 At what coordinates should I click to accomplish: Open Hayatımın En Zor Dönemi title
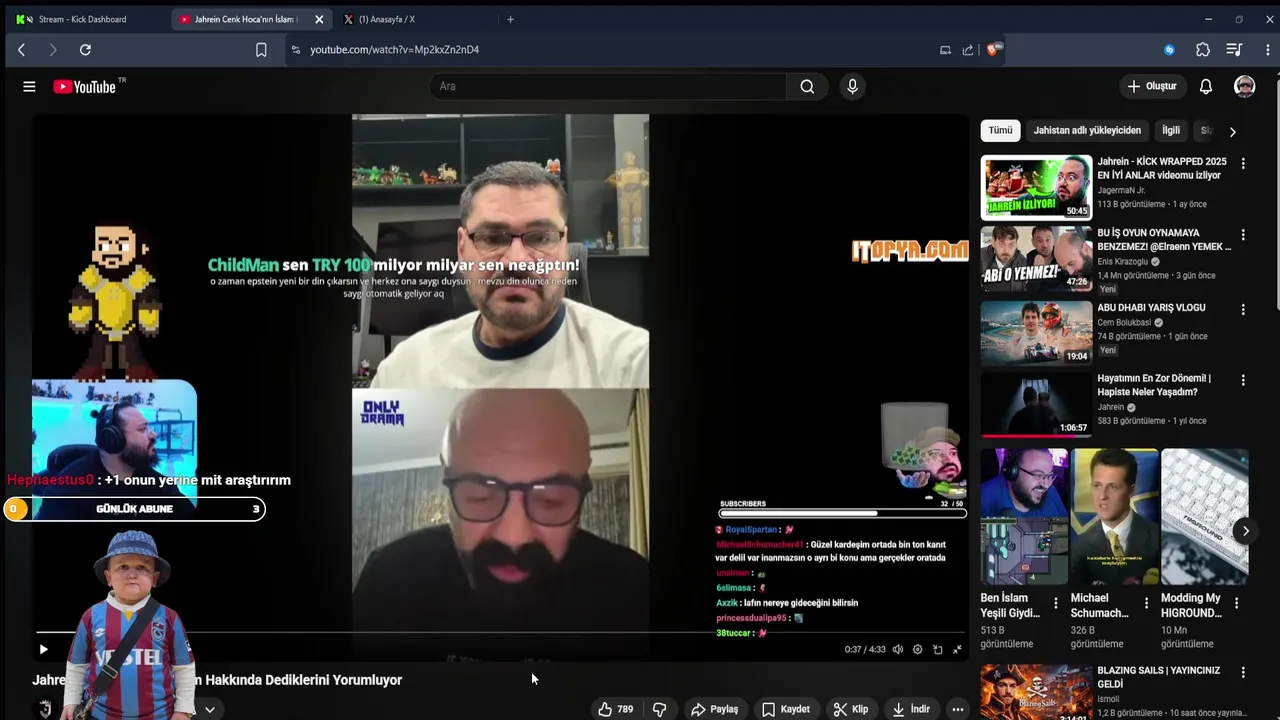(1154, 385)
